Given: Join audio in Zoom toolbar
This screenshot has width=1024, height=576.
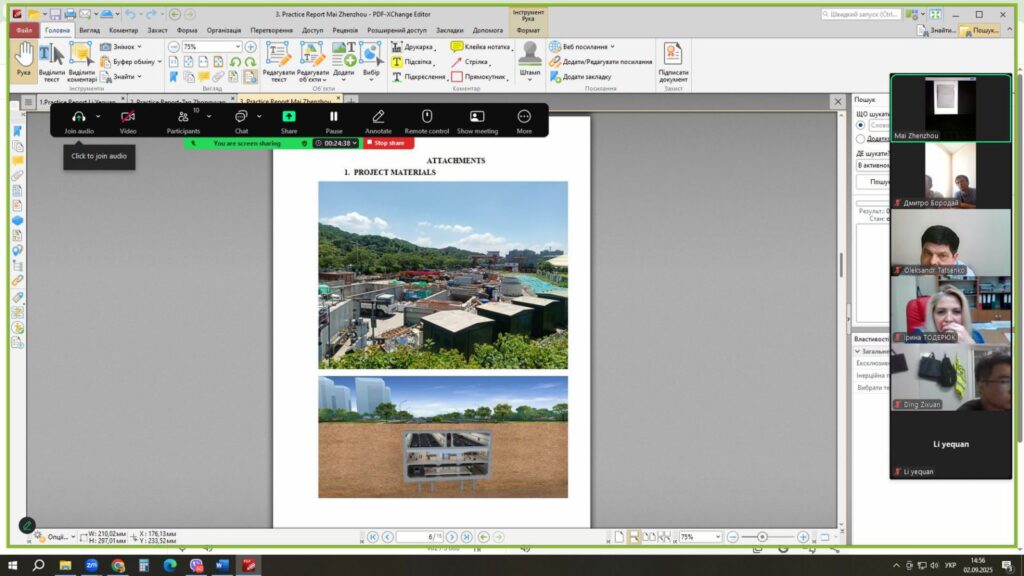Looking at the screenshot, I should [79, 121].
